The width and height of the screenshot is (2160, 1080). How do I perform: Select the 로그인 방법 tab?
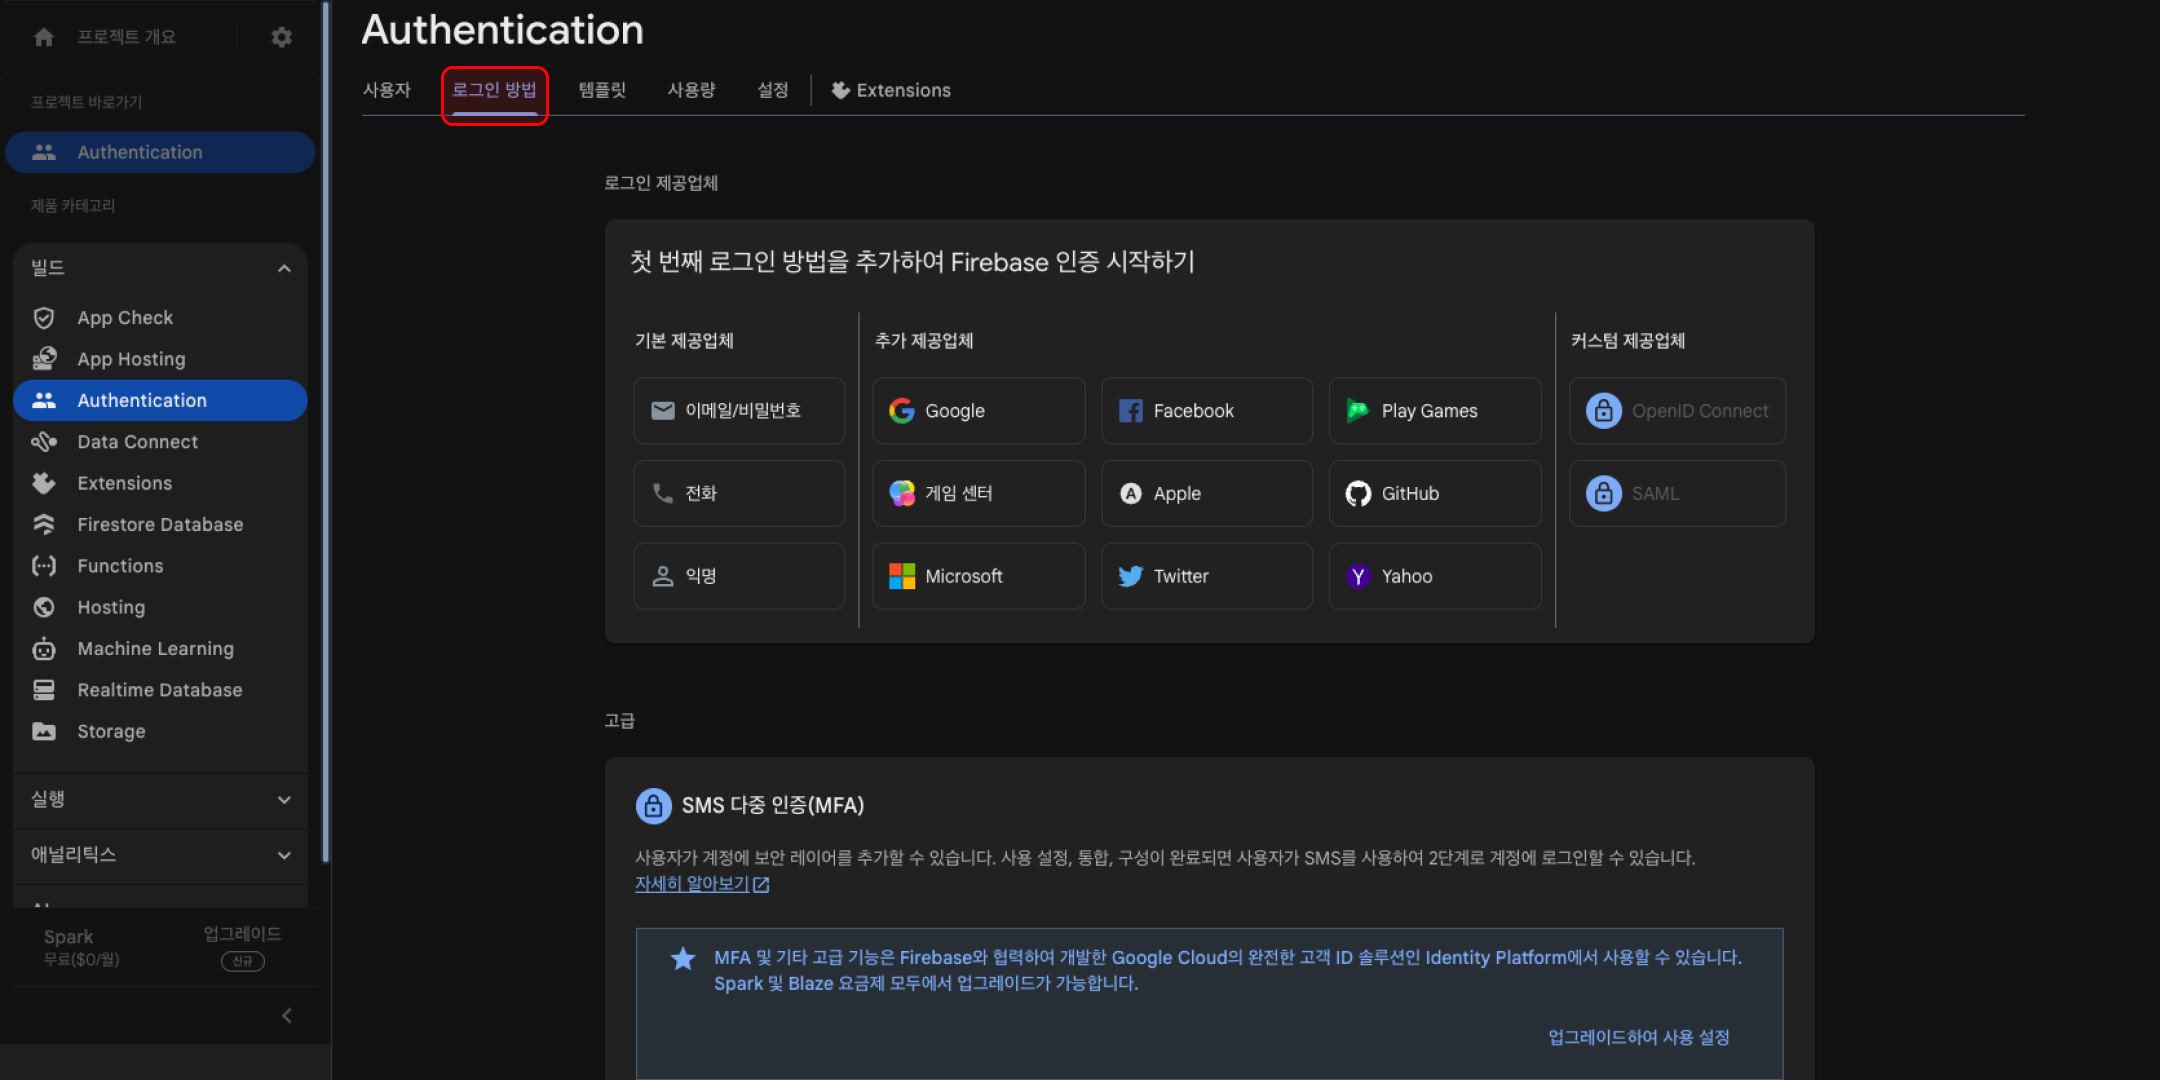coord(495,90)
